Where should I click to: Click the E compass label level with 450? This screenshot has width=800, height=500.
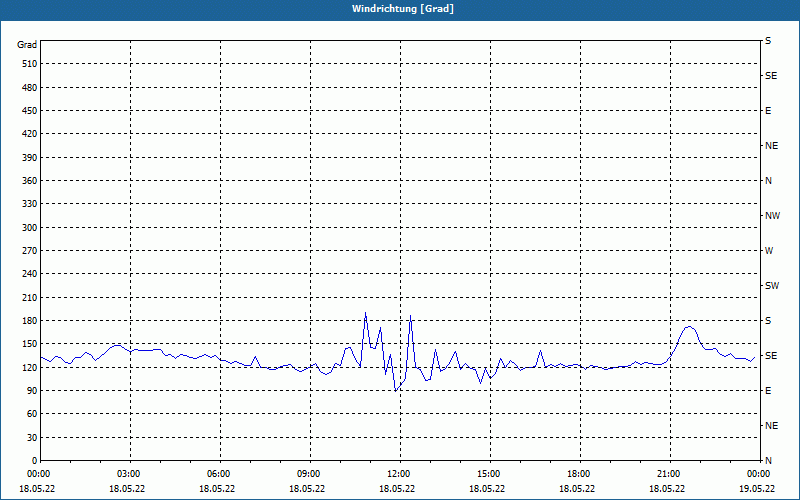click(x=768, y=111)
